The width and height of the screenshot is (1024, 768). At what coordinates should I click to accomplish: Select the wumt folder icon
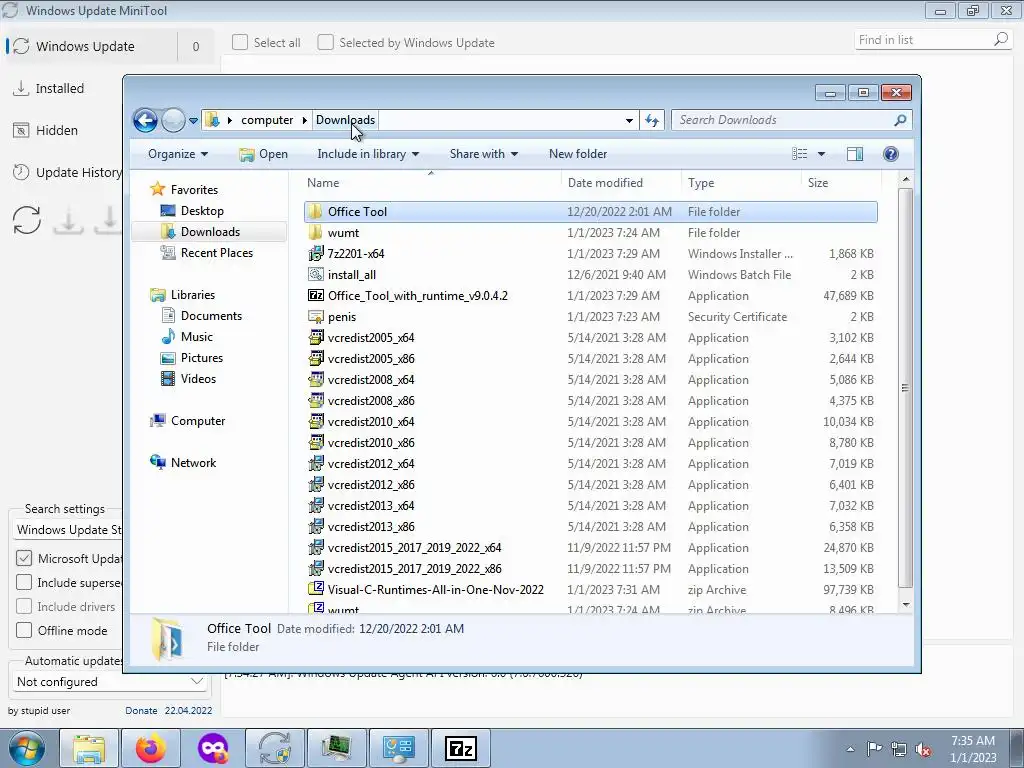(315, 232)
